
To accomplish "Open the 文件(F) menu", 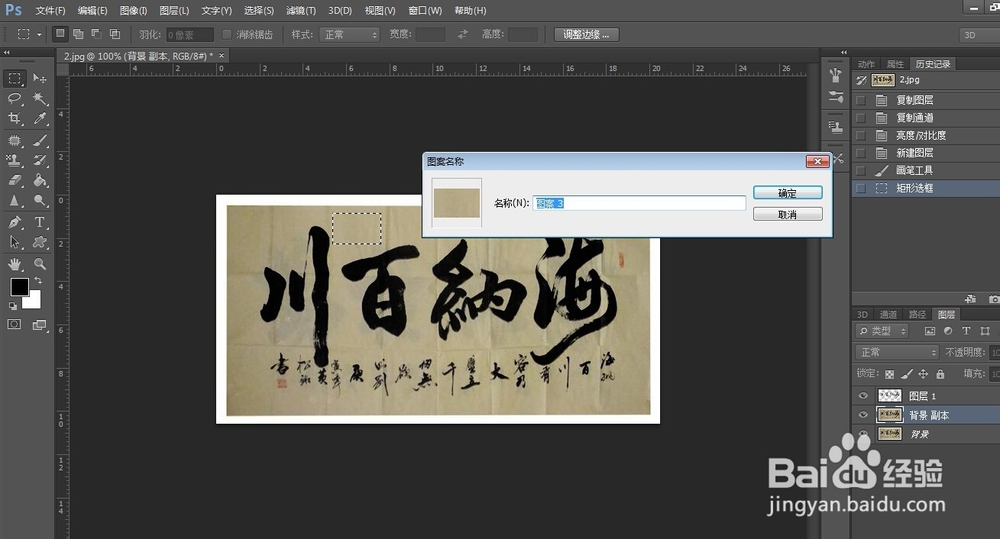I will (x=50, y=10).
